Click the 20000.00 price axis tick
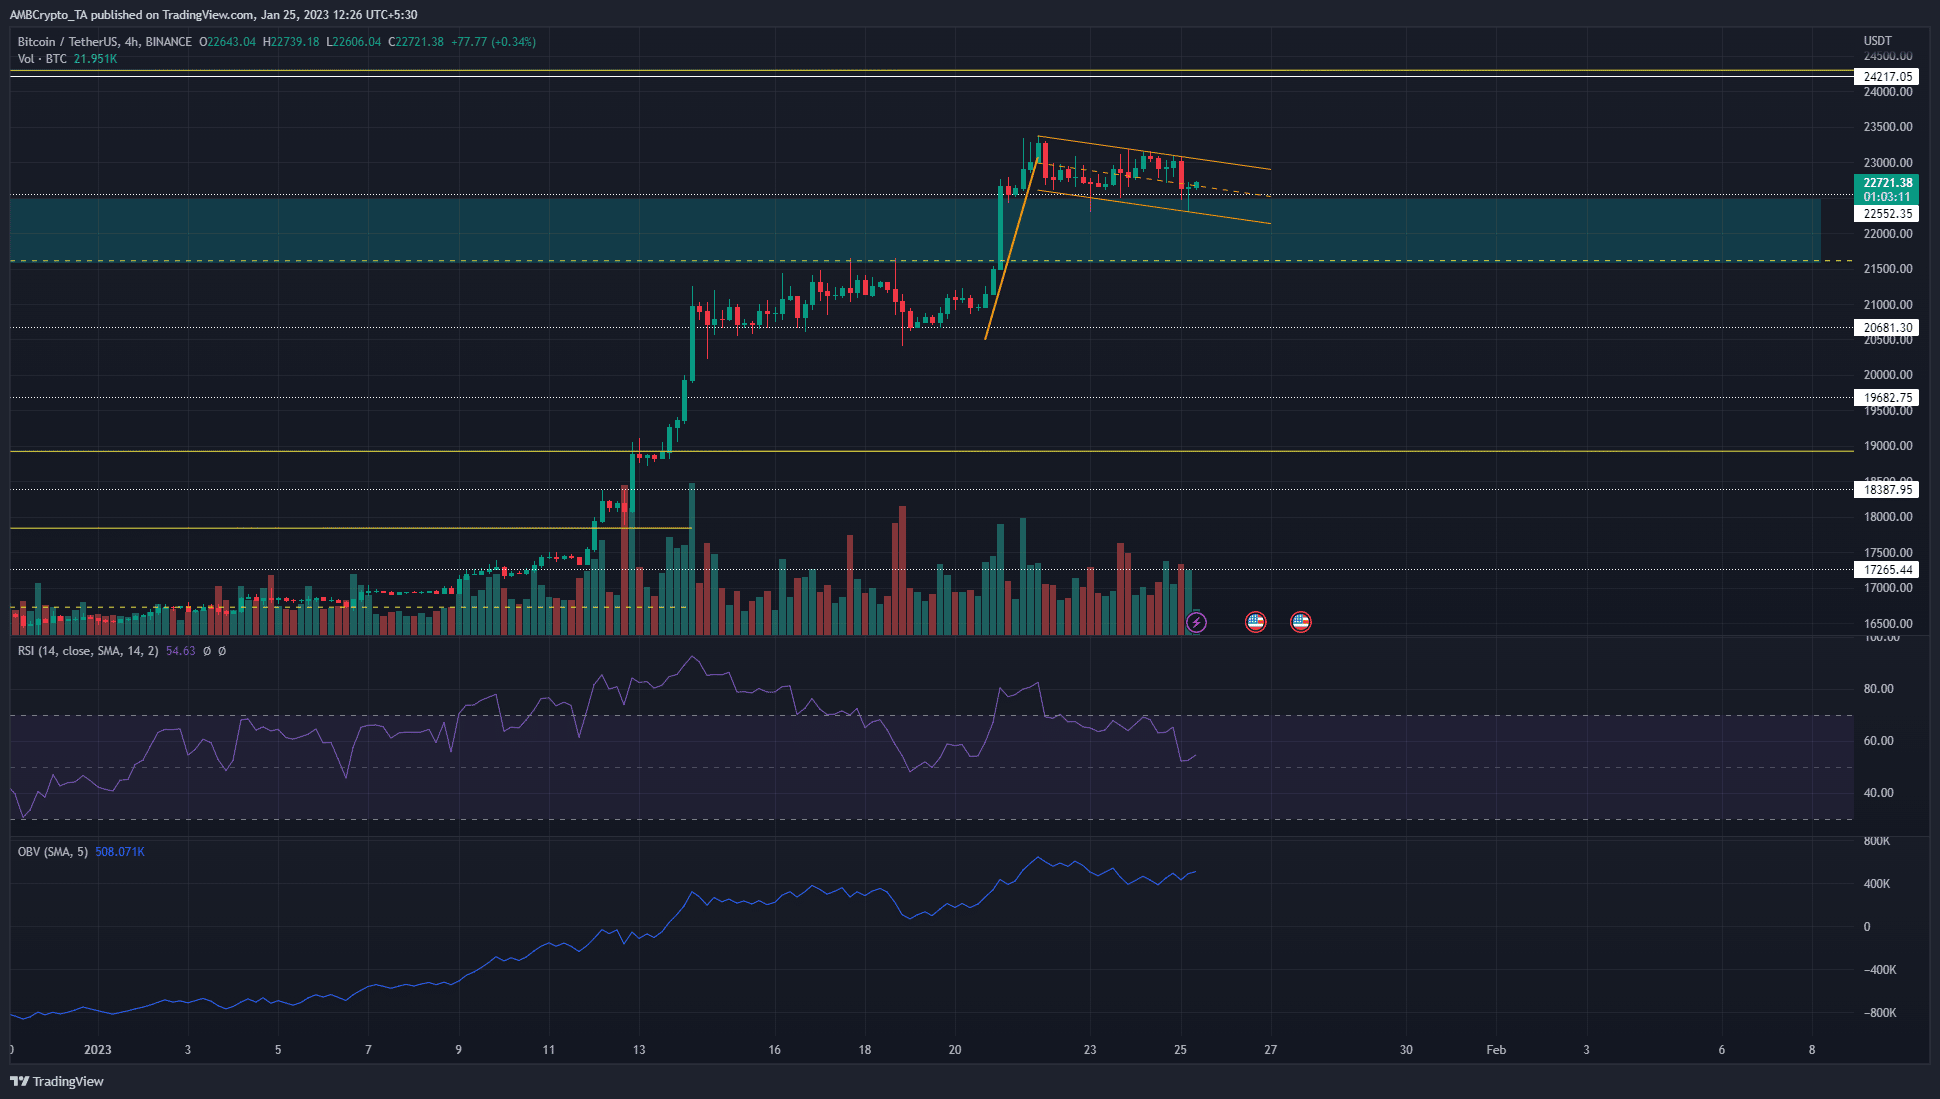 point(1888,375)
